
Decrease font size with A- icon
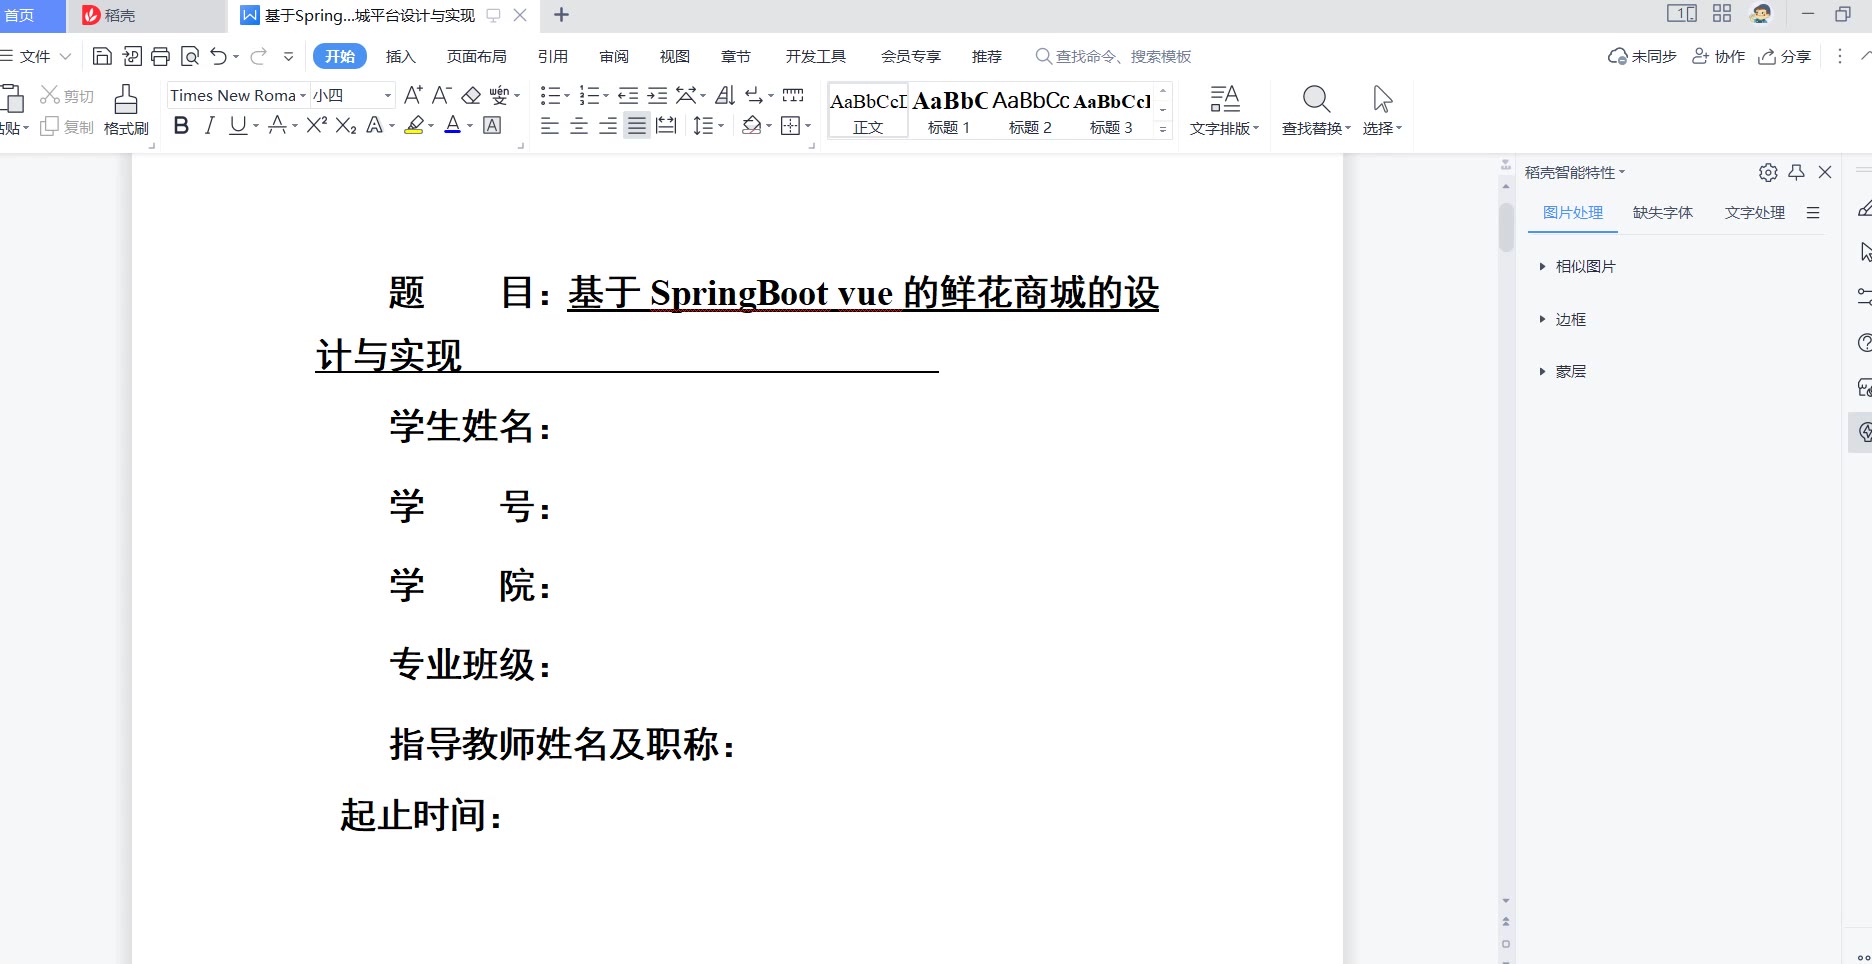pyautogui.click(x=442, y=95)
